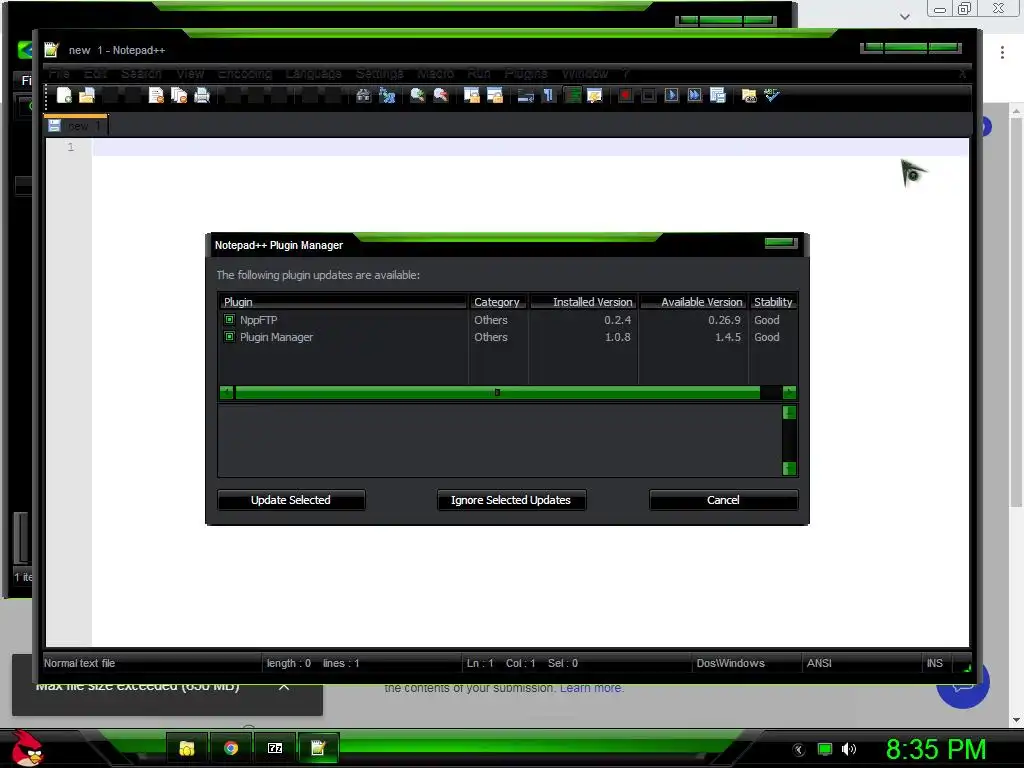Open the View menu
The height and width of the screenshot is (768, 1024).
coord(190,73)
